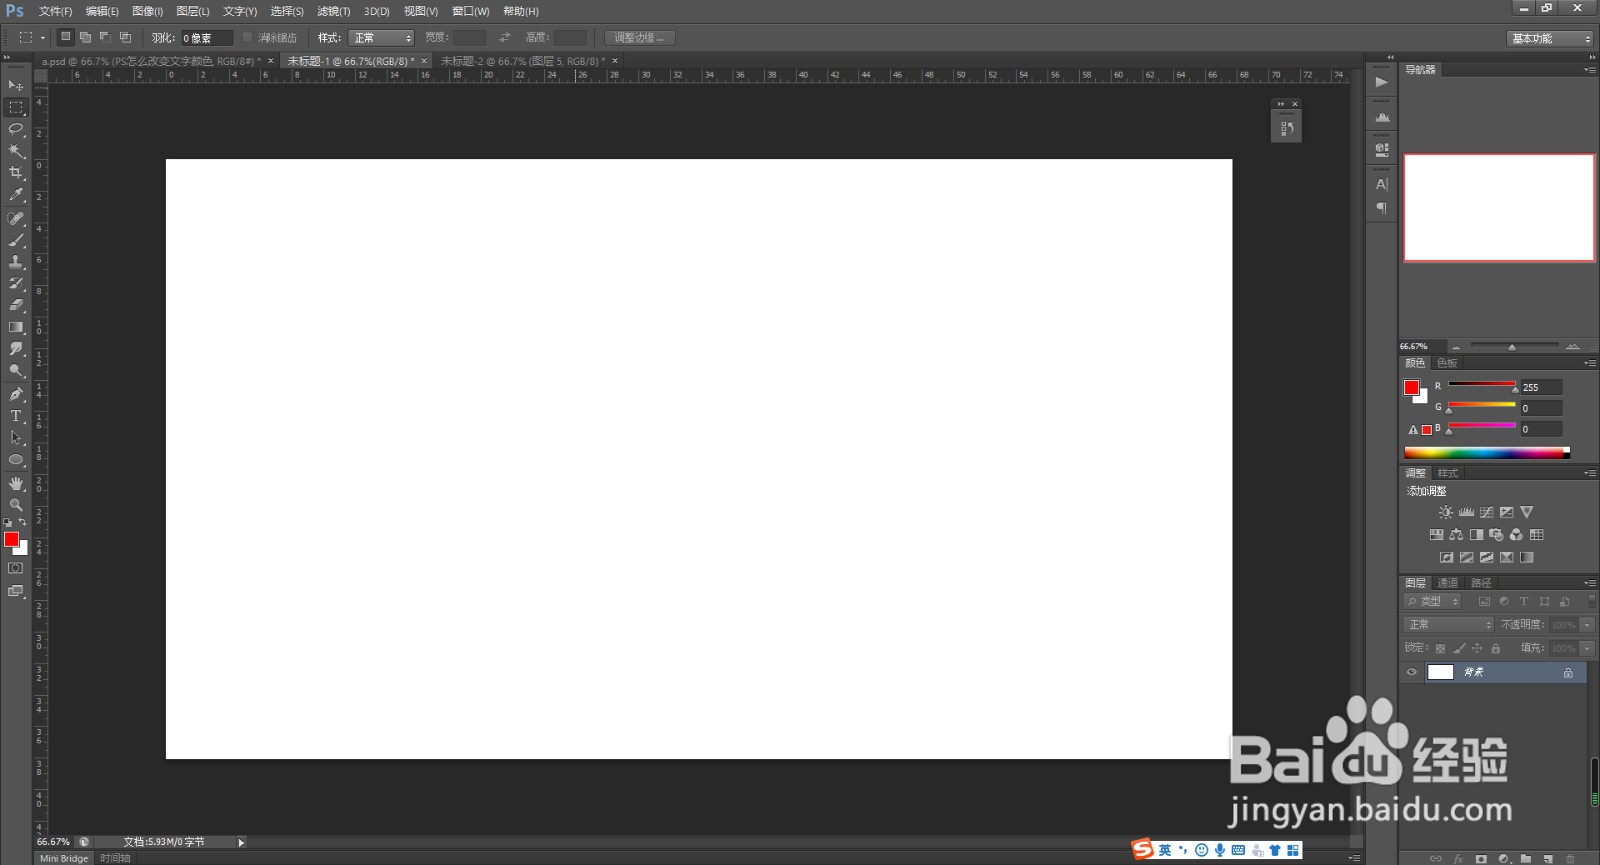Select the Zoom tool
Viewport: 1600px width, 865px height.
16,504
